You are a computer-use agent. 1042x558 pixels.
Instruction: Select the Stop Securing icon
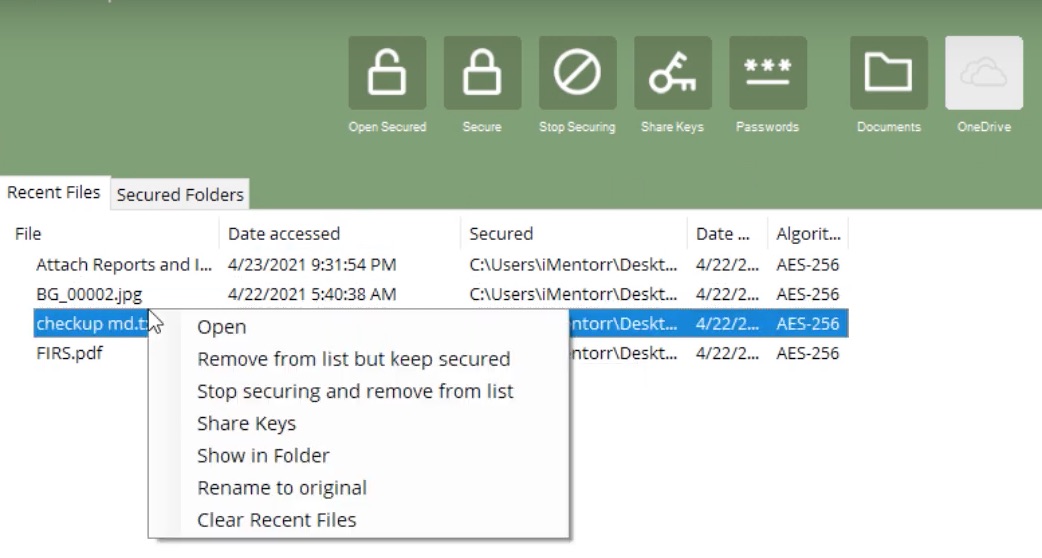(x=577, y=73)
